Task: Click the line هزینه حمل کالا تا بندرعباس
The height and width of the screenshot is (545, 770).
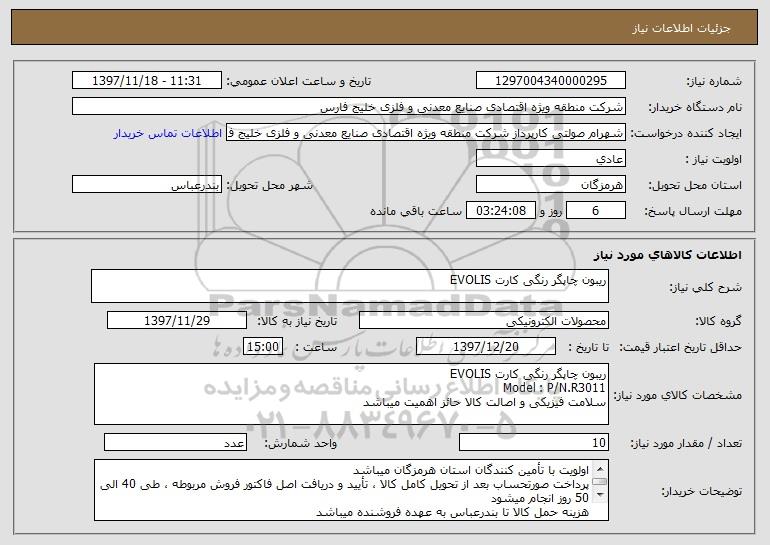Action: click(x=452, y=512)
